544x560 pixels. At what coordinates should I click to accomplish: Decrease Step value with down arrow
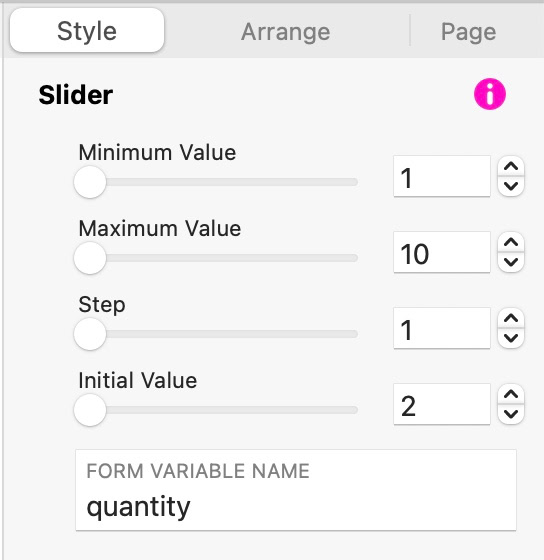coord(511,338)
